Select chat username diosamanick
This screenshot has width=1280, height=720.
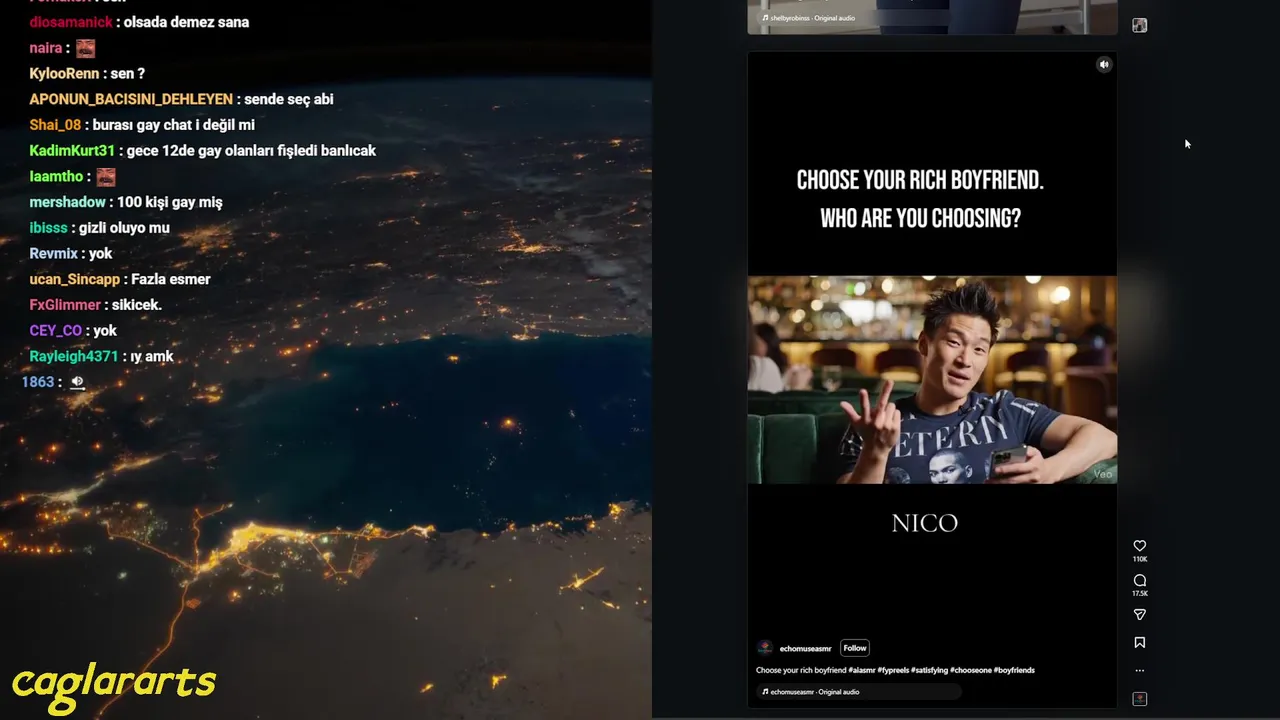point(71,22)
